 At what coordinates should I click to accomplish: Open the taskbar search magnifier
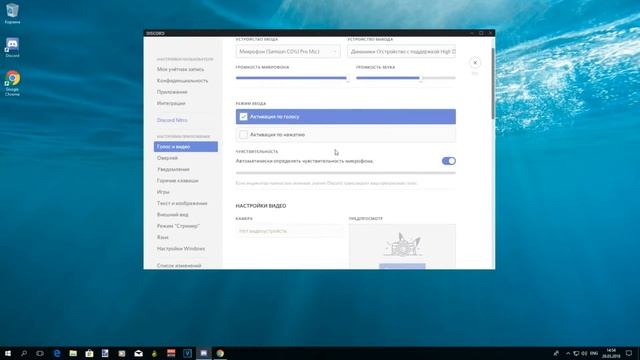click(24, 353)
